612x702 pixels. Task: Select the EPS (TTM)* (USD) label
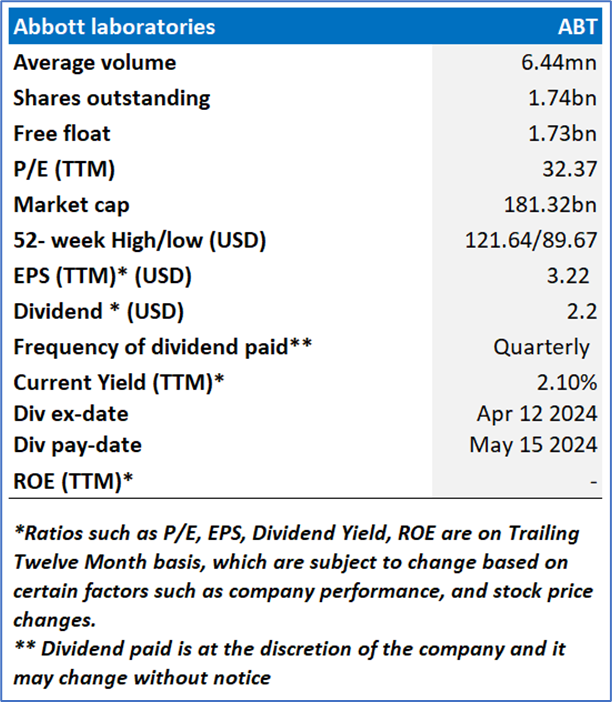point(102,276)
